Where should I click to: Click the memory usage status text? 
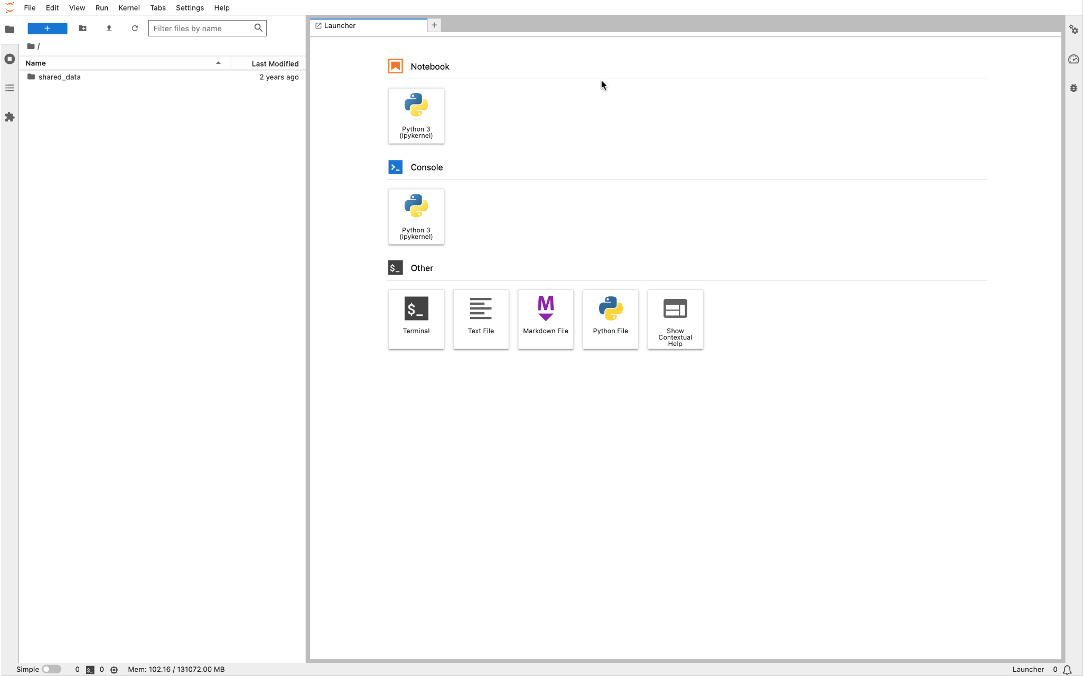coord(176,669)
